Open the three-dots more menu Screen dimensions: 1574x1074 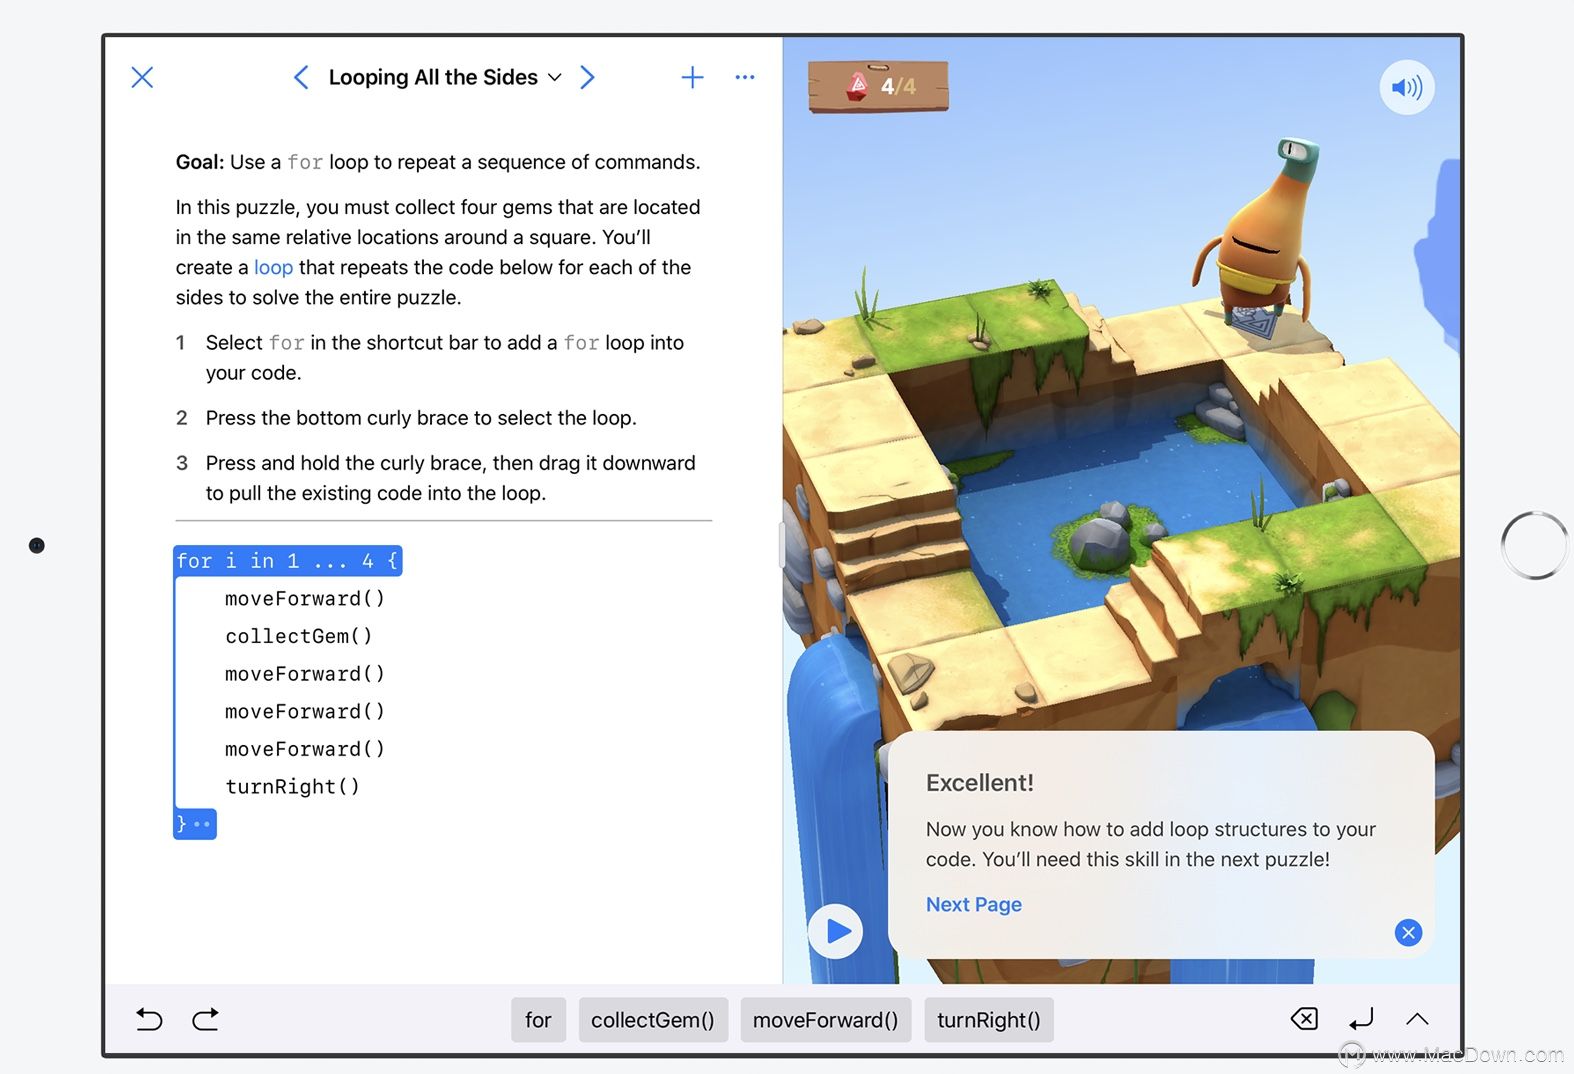pyautogui.click(x=745, y=77)
